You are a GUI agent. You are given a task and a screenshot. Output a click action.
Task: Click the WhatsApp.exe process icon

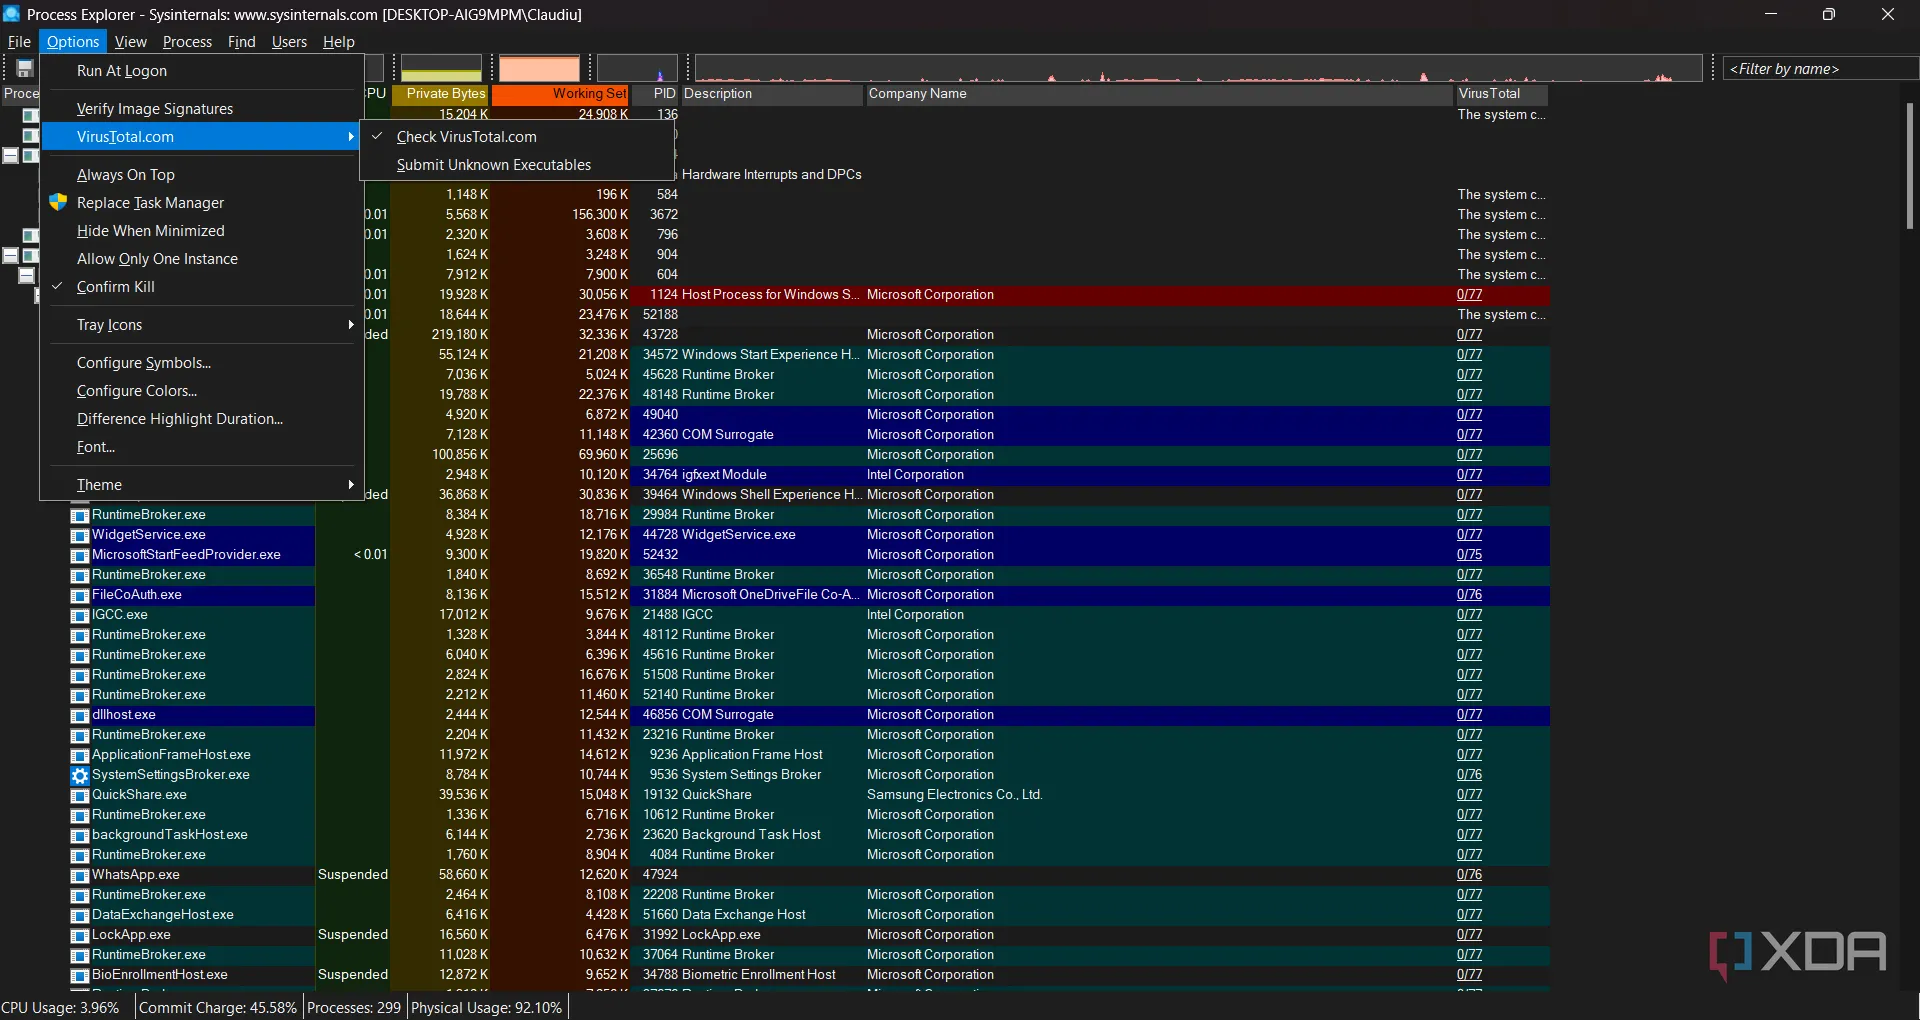click(x=80, y=875)
